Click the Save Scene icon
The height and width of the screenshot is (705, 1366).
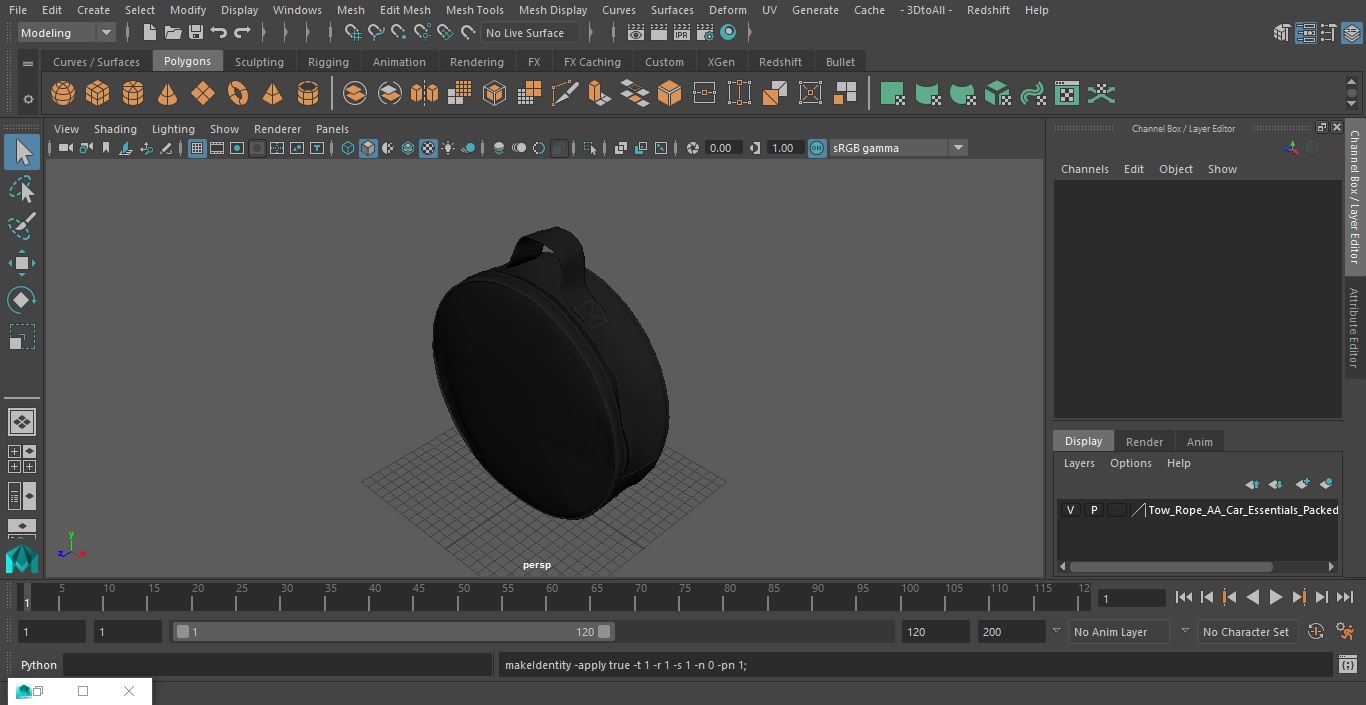[x=196, y=33]
